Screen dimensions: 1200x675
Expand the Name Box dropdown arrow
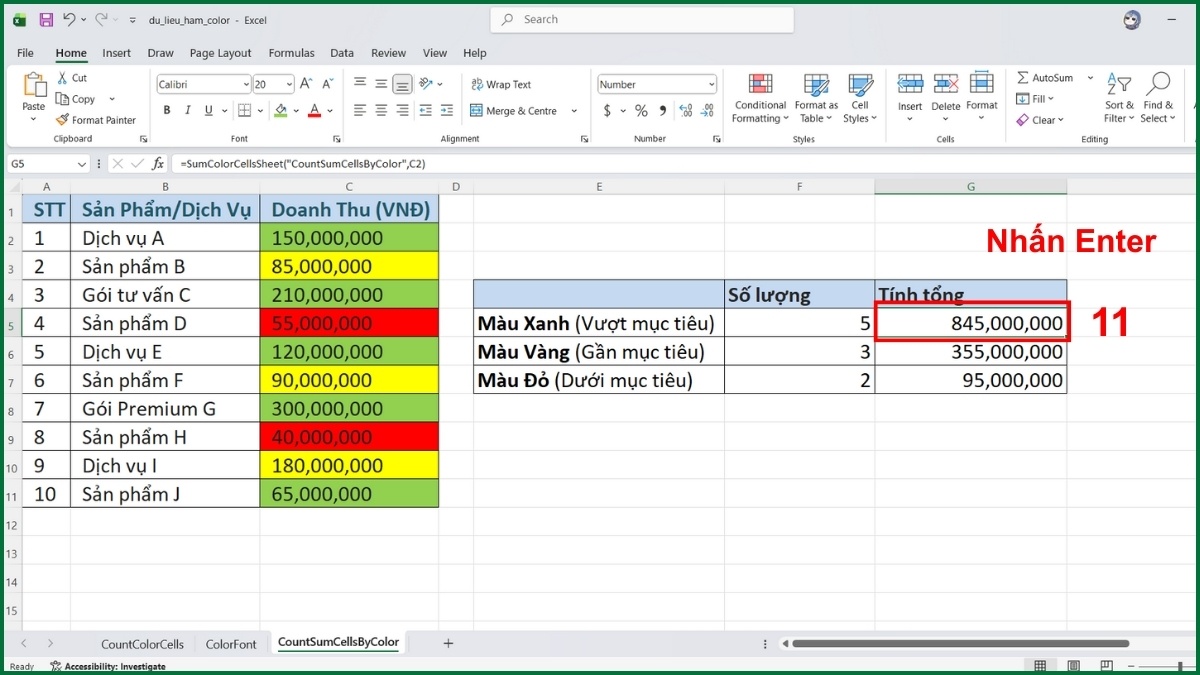coord(82,163)
